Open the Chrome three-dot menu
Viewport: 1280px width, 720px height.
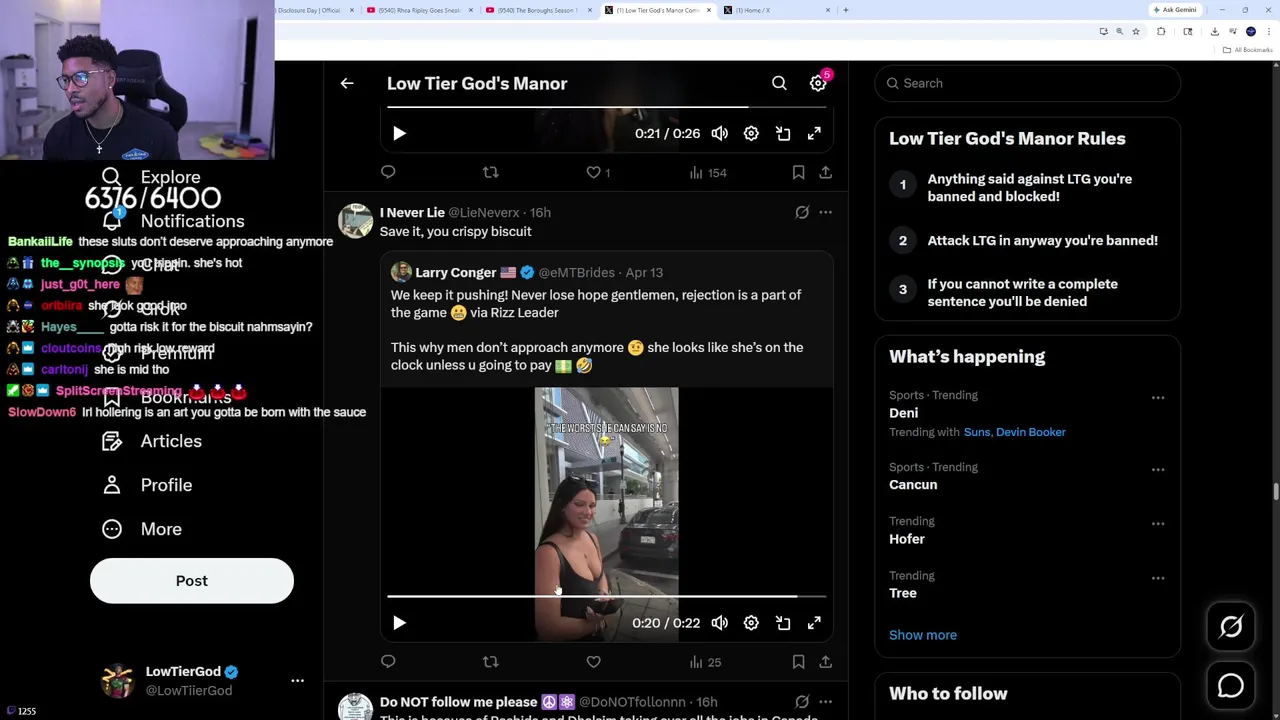pos(1267,31)
